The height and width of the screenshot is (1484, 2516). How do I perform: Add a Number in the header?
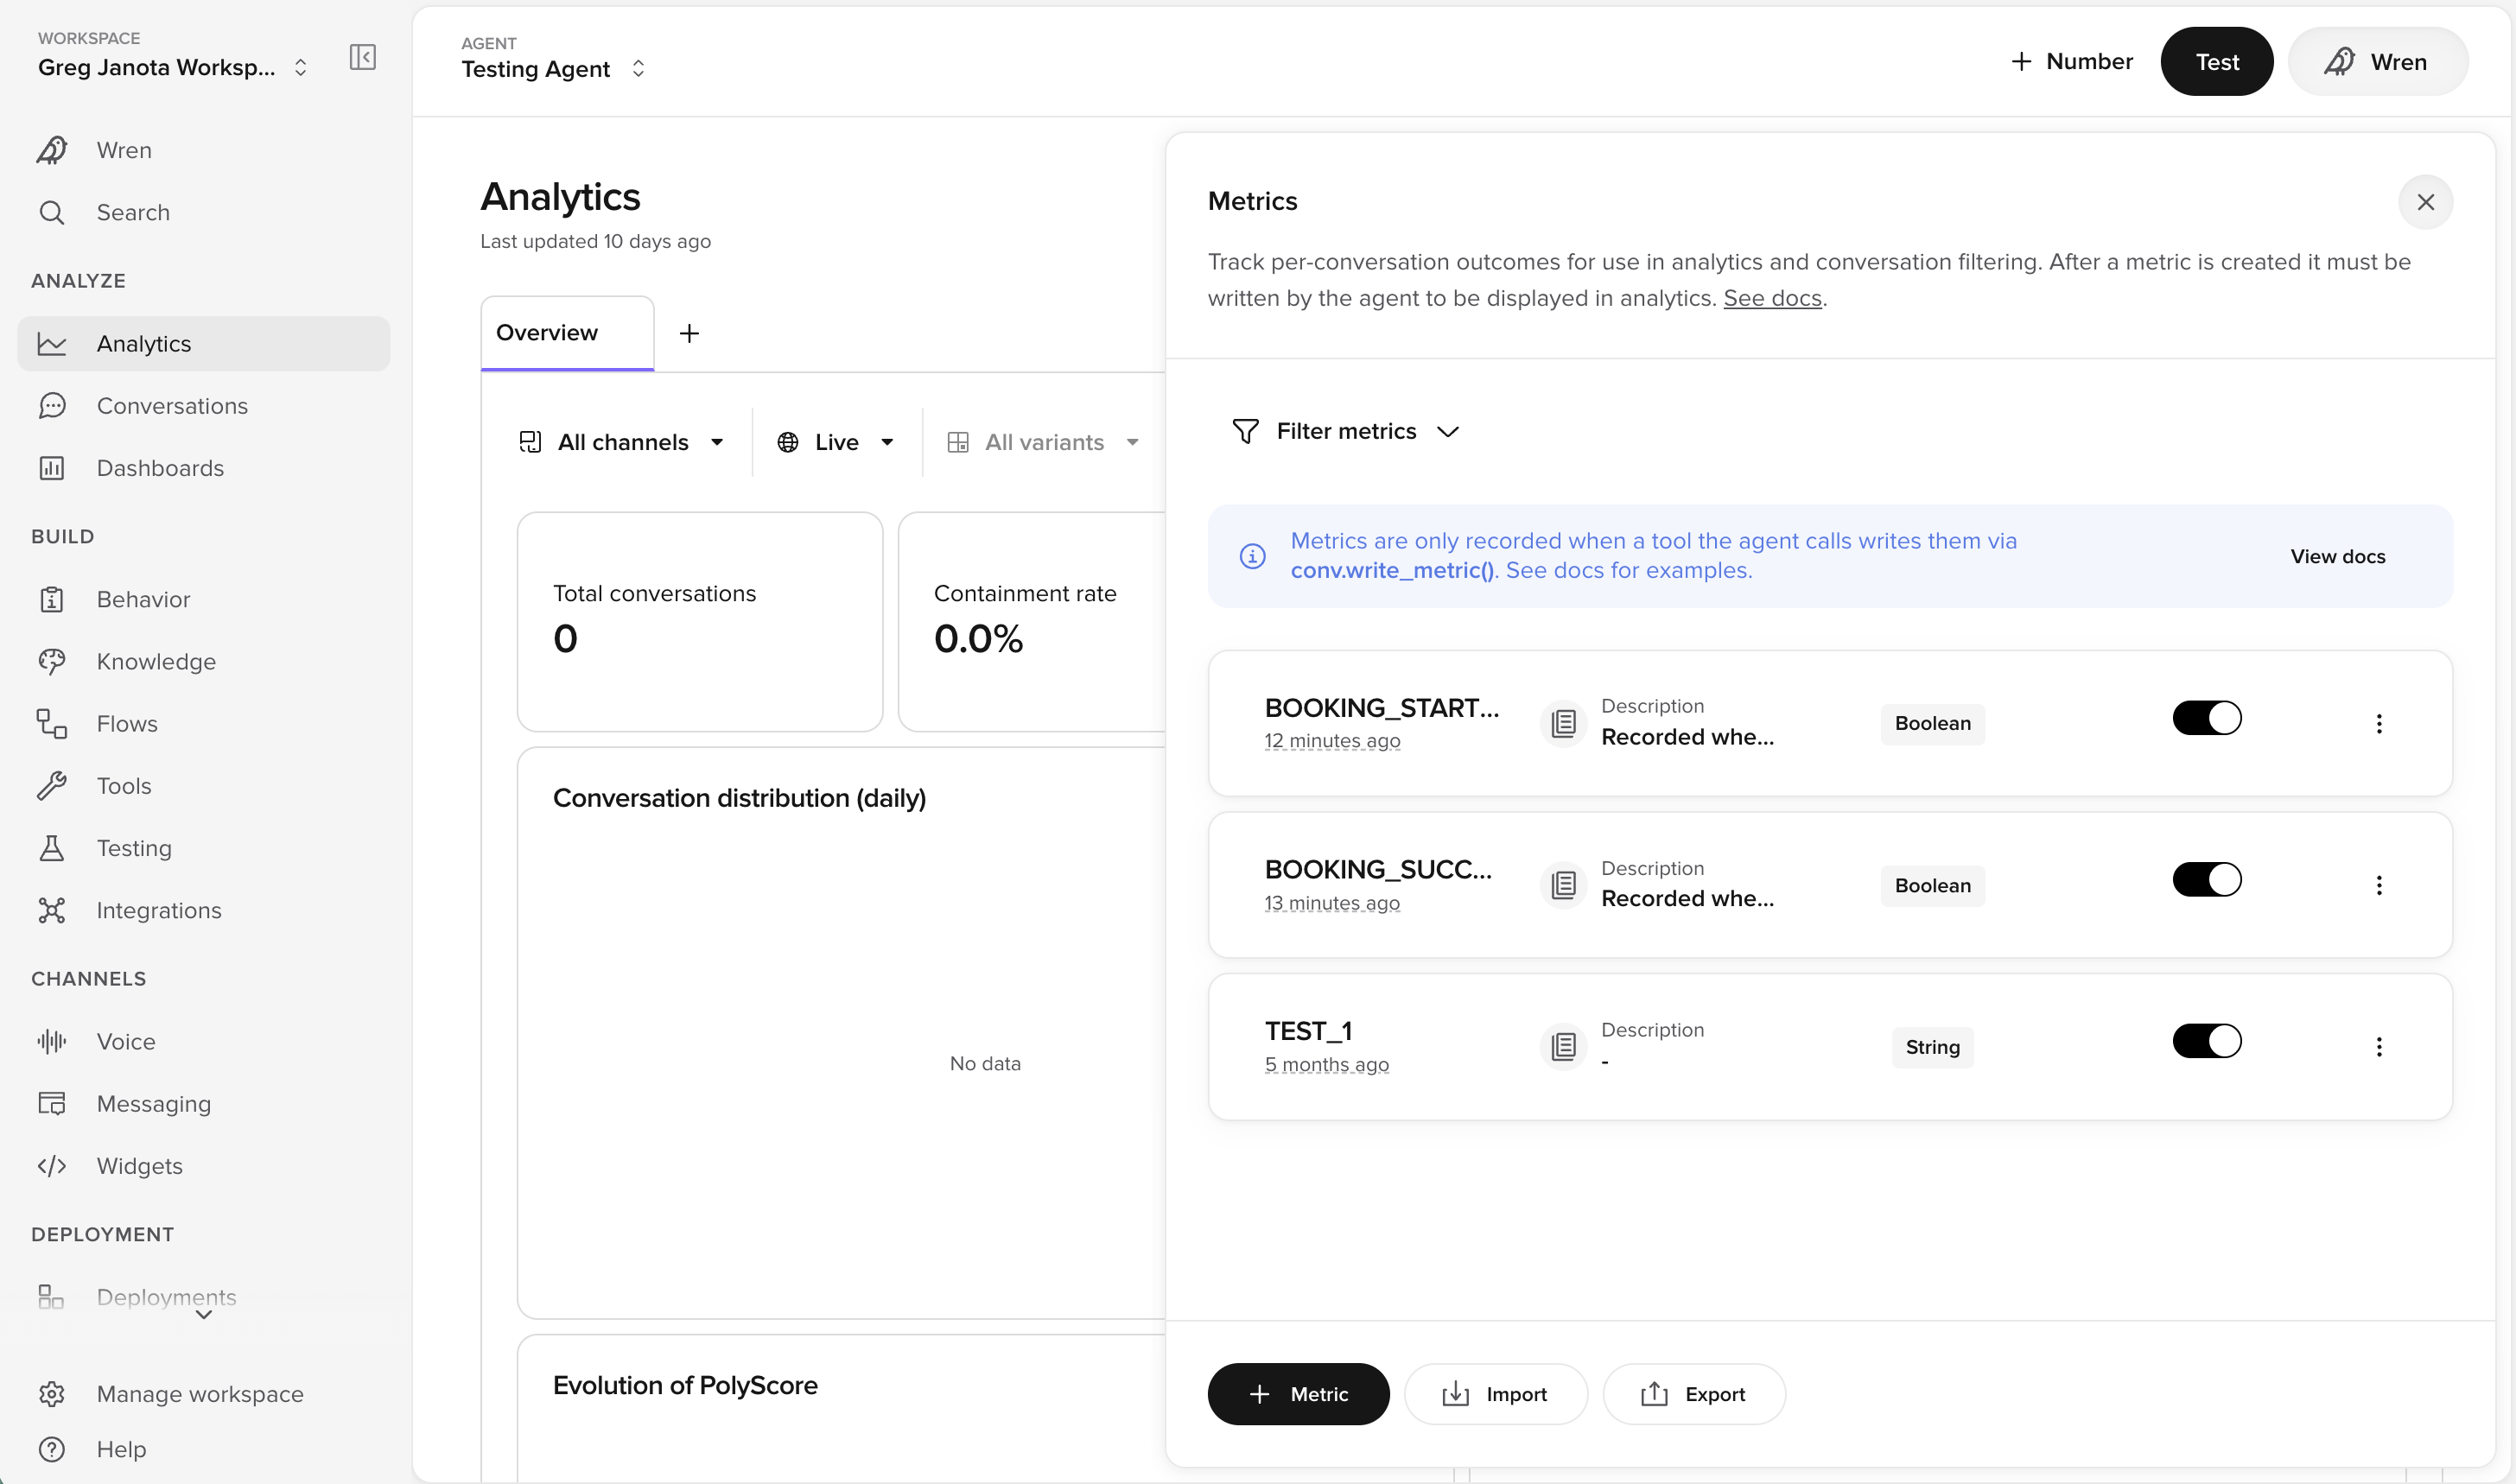2072,62
